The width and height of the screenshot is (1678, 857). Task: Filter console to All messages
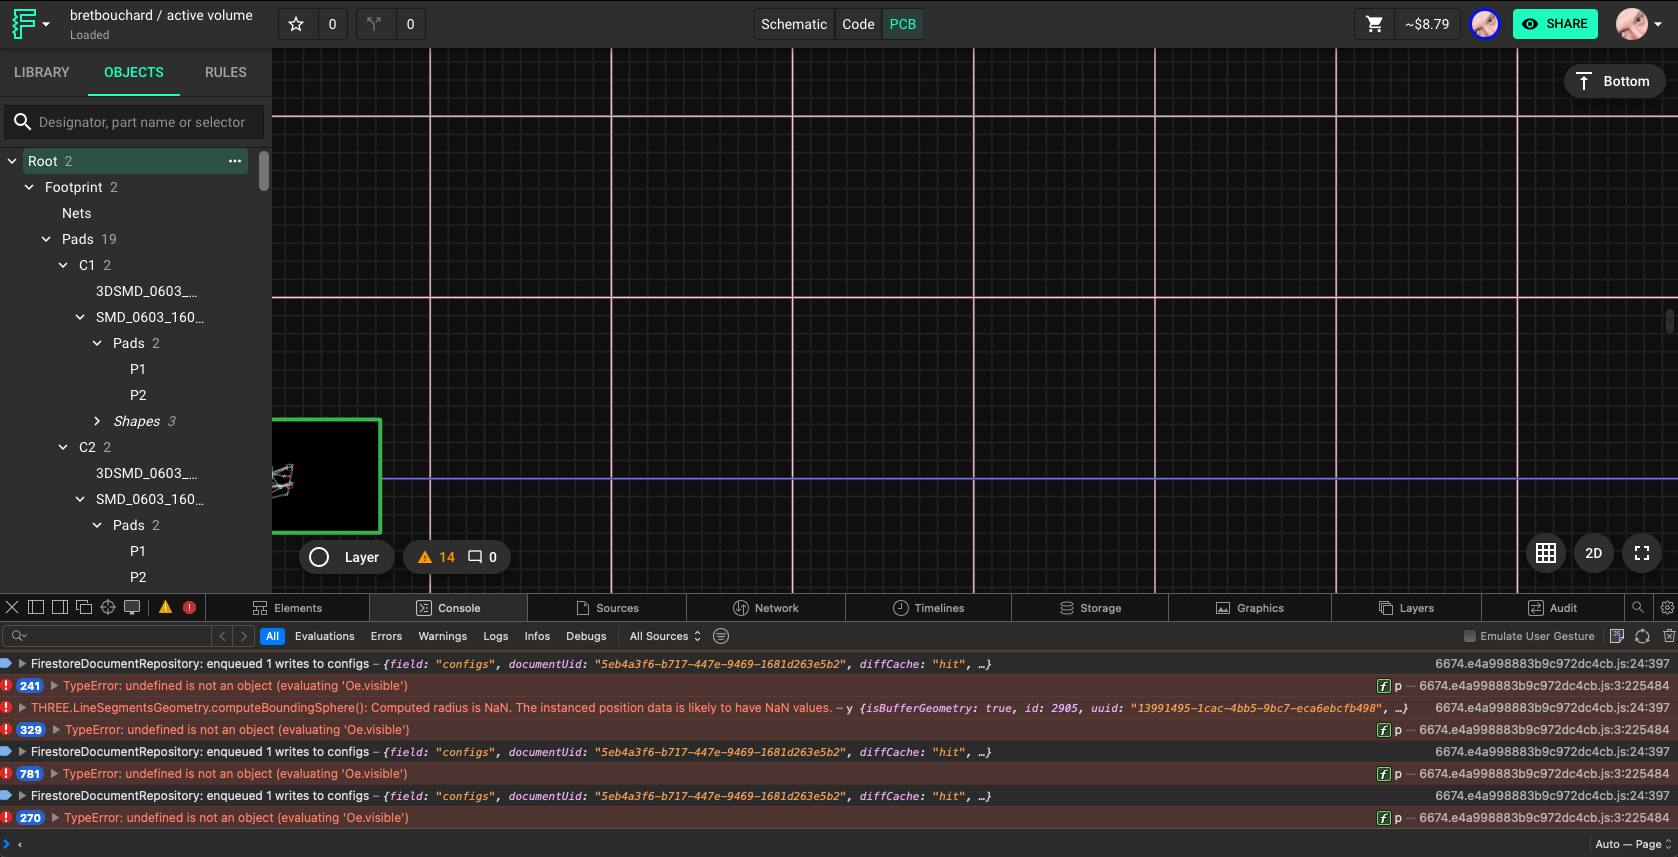pos(272,636)
